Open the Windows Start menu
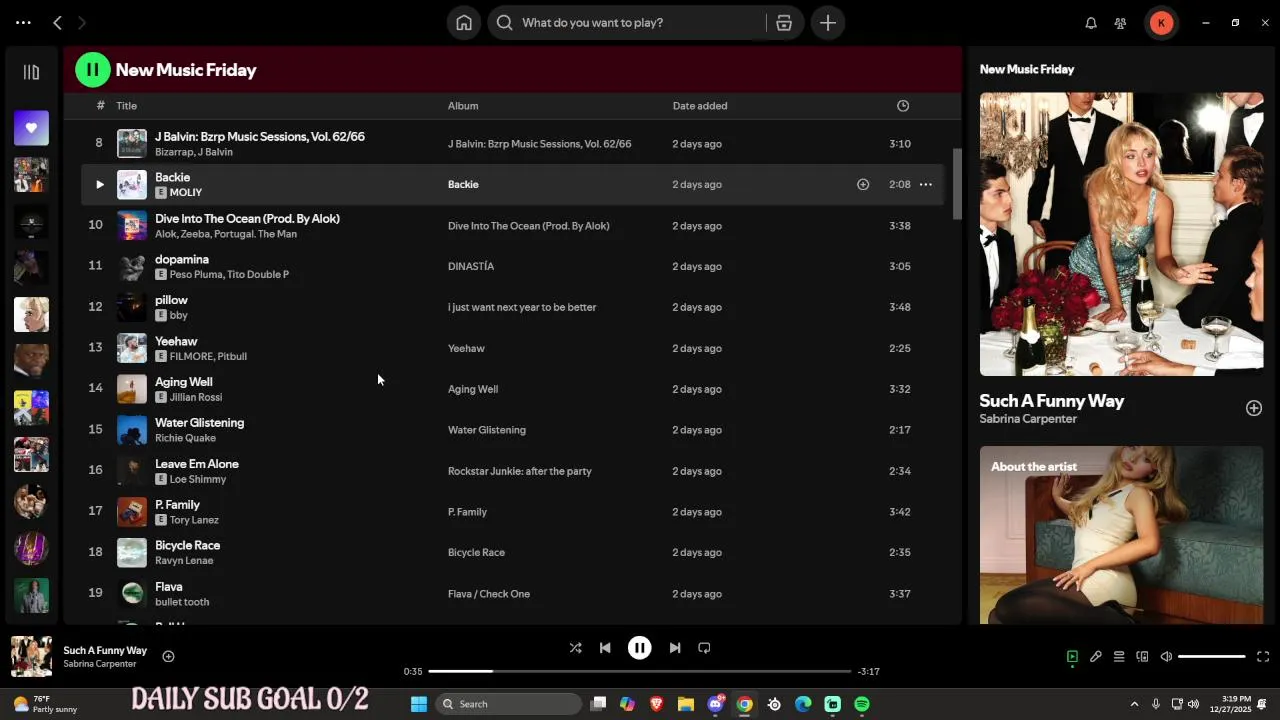This screenshot has height=720, width=1280. coord(419,704)
